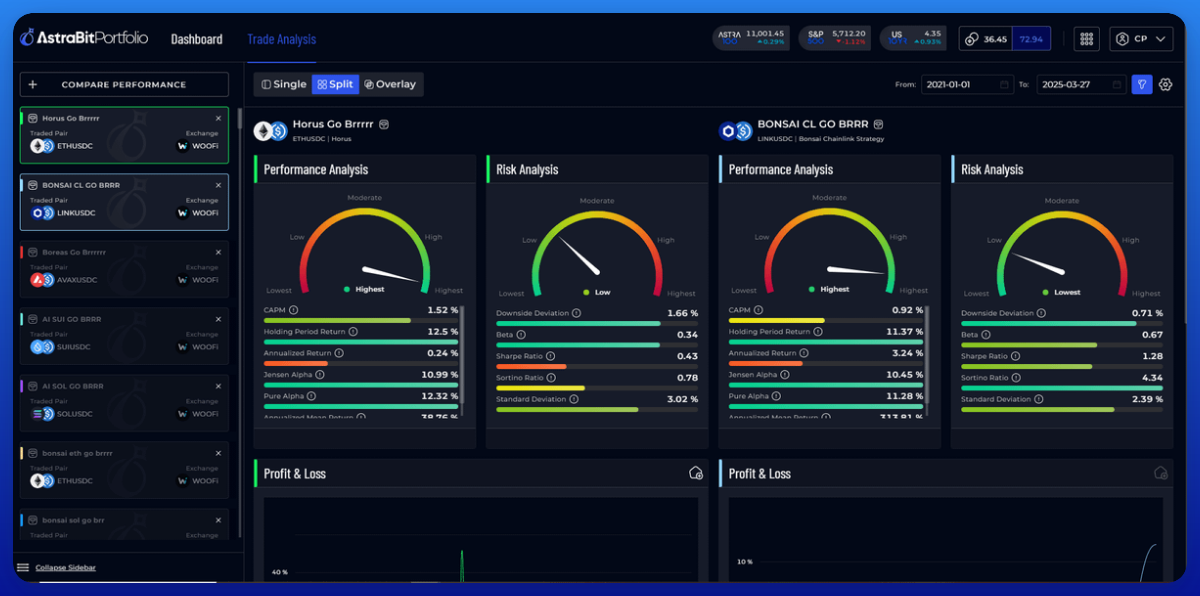Click info icon for Horus Holding Period Return
The image size is (1200, 596).
(x=353, y=331)
